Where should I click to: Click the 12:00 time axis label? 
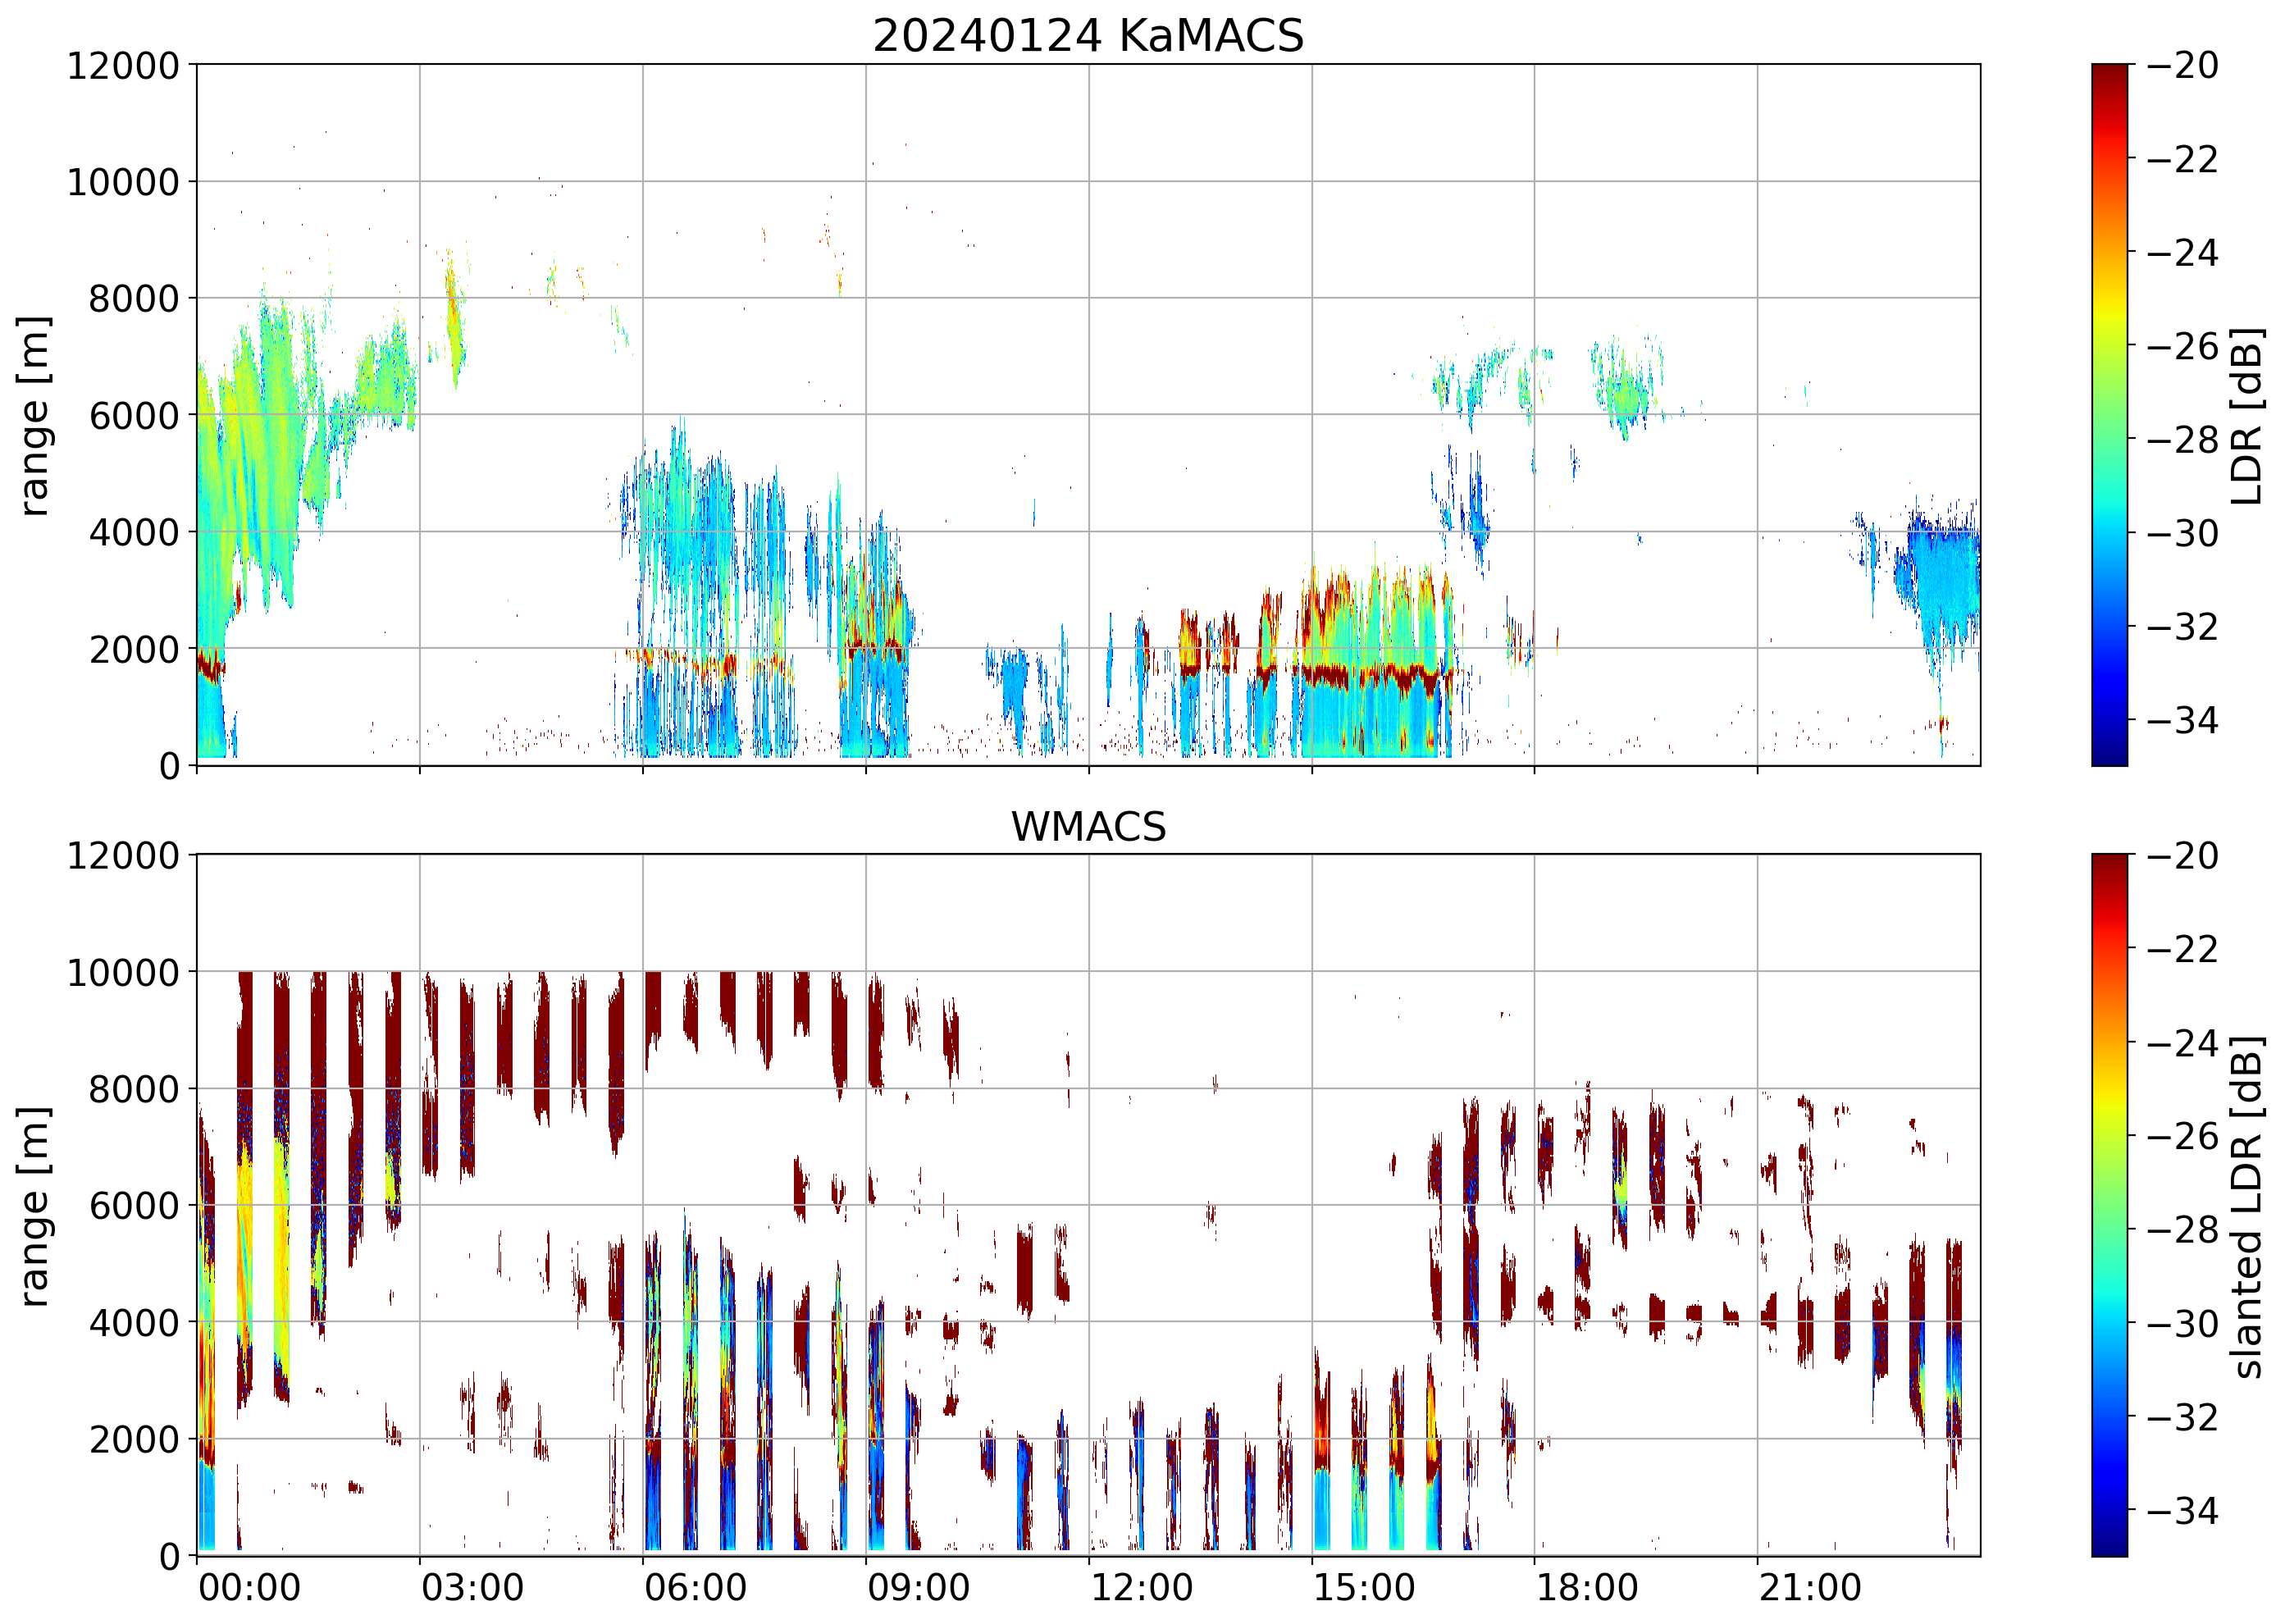[x=1141, y=1588]
